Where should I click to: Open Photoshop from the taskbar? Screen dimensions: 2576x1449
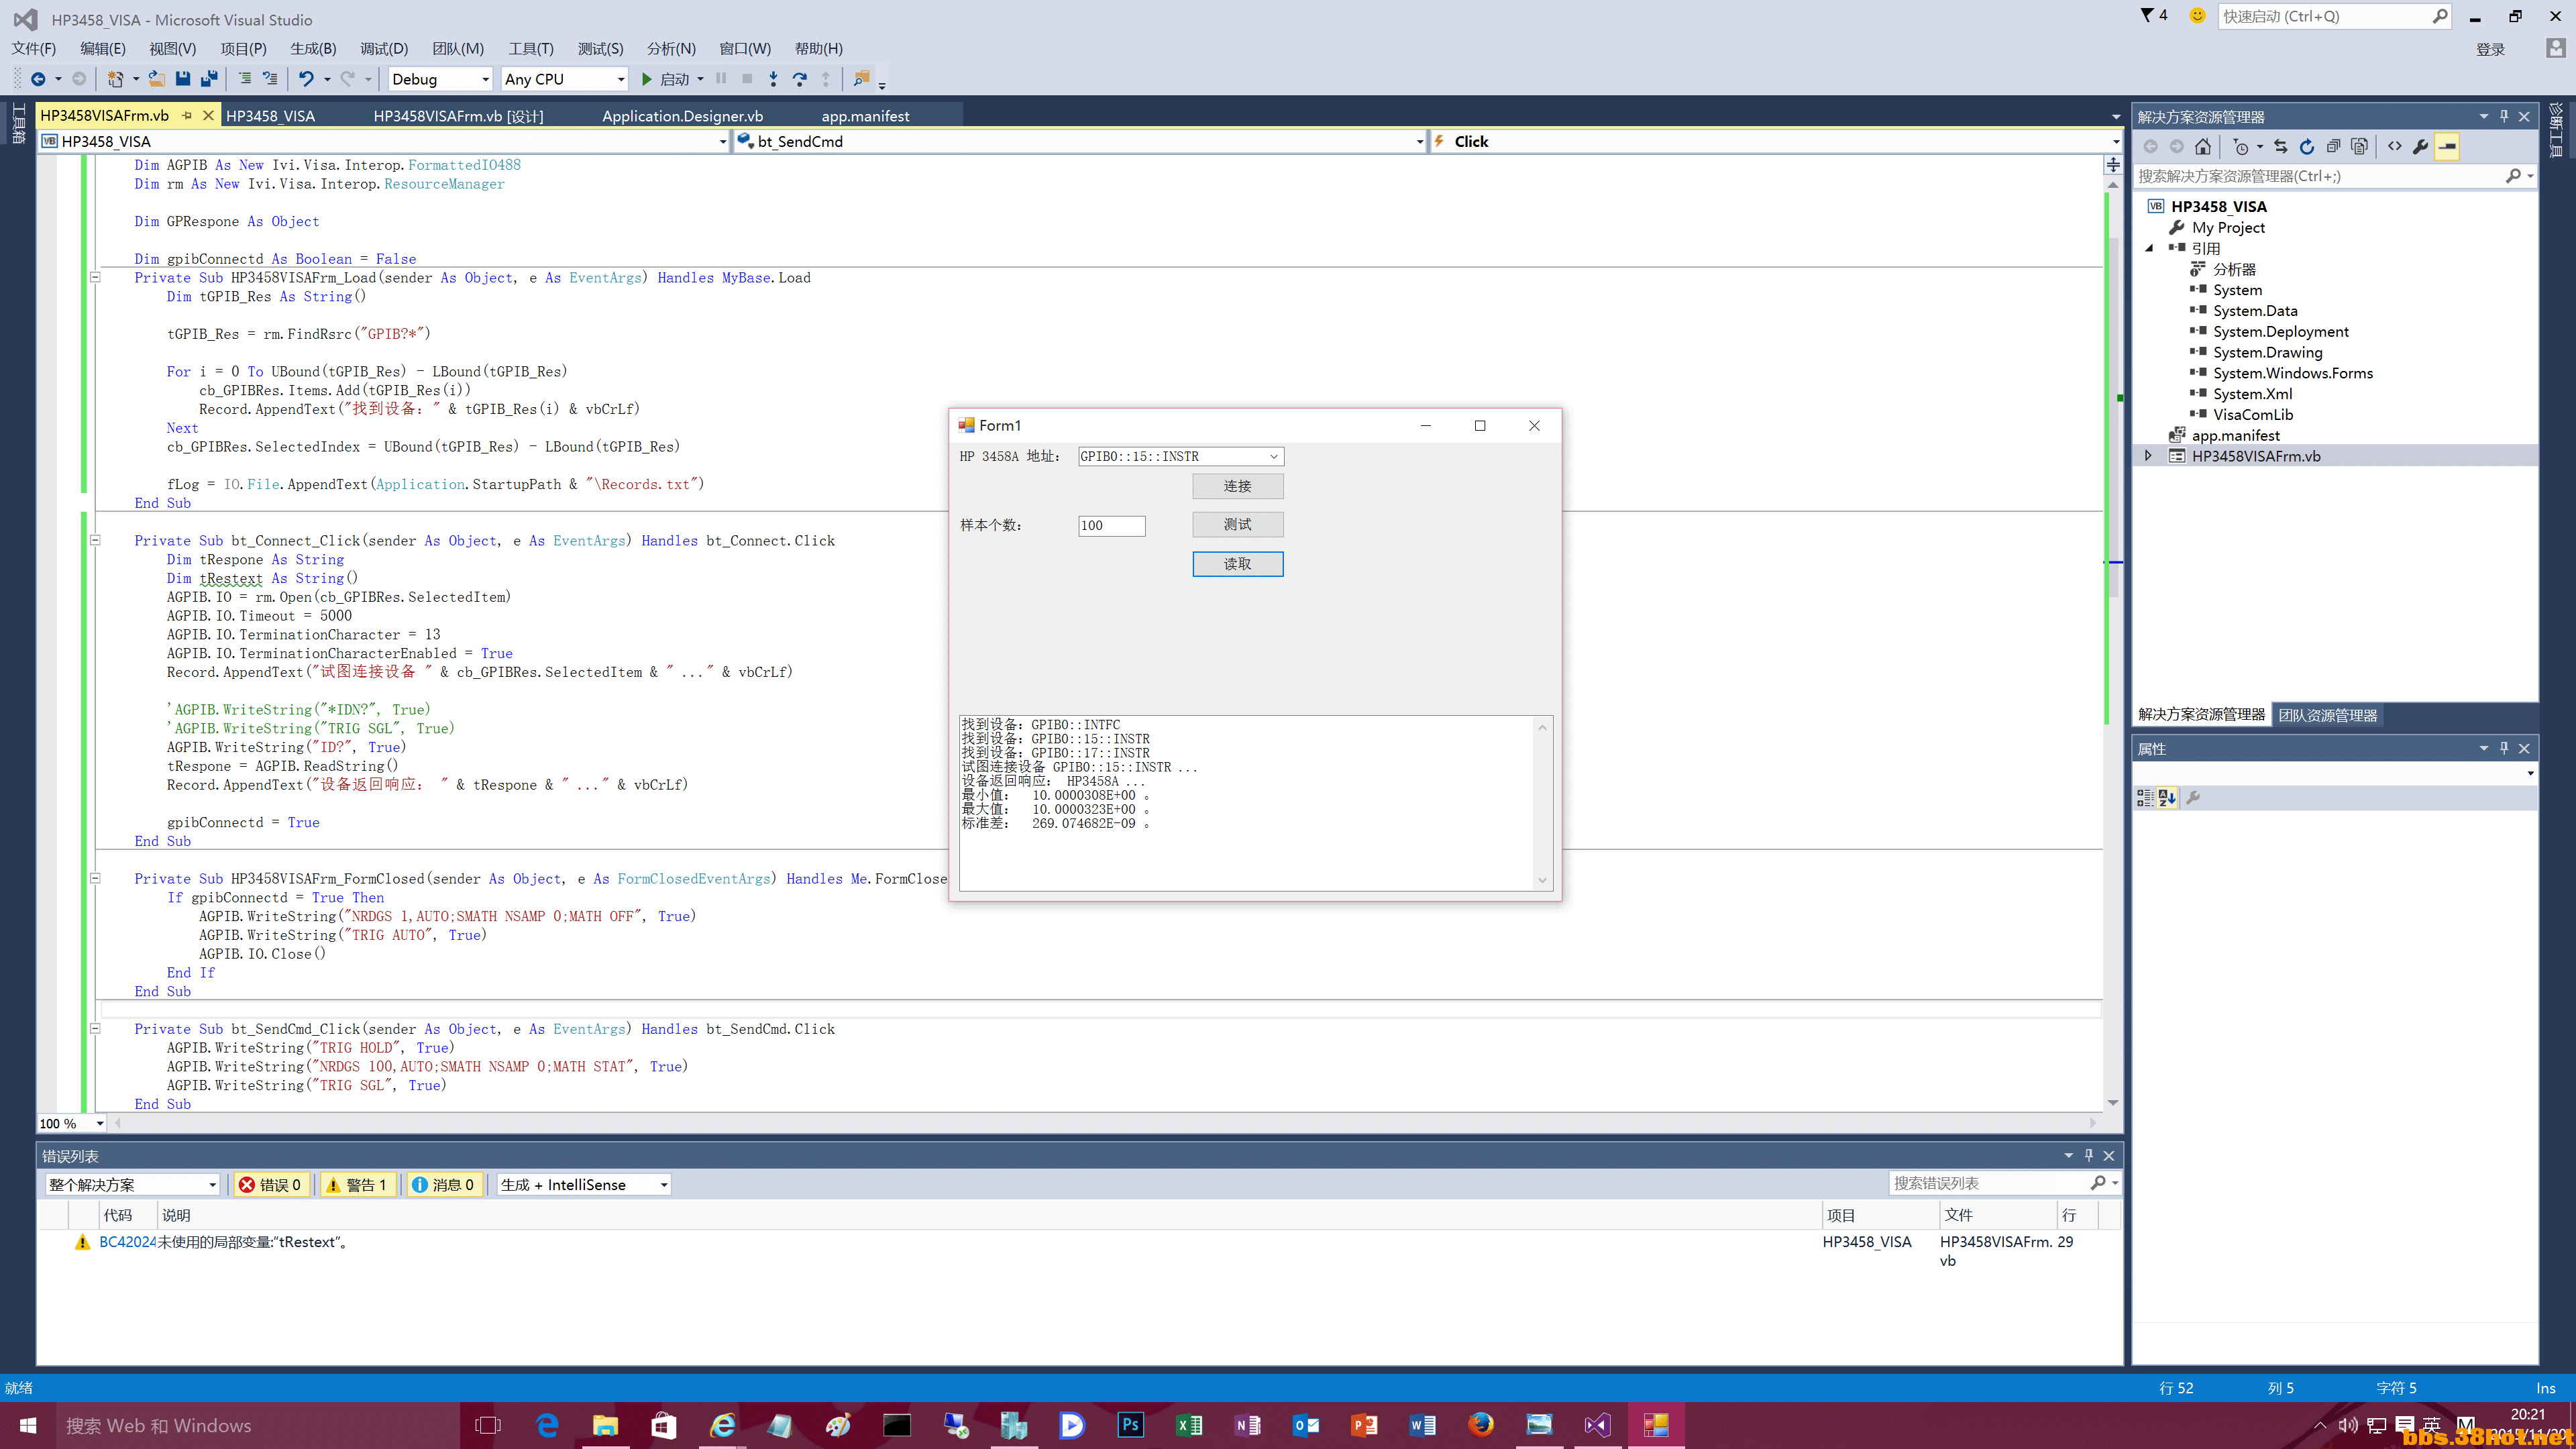point(1130,1425)
